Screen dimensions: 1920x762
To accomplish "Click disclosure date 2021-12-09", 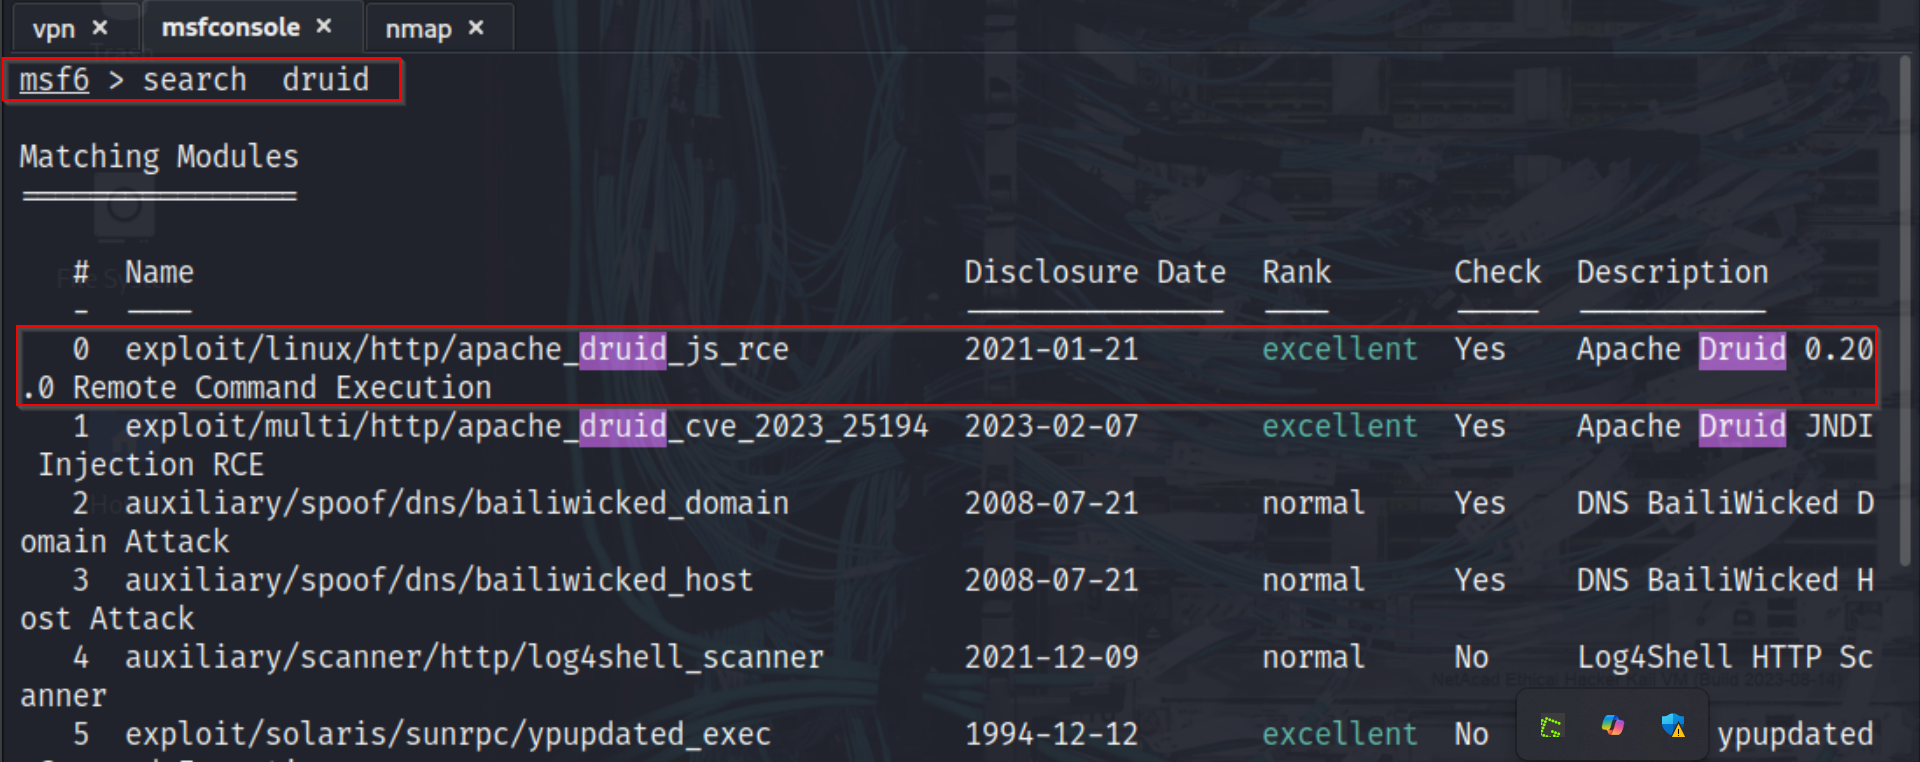I will pos(1051,657).
